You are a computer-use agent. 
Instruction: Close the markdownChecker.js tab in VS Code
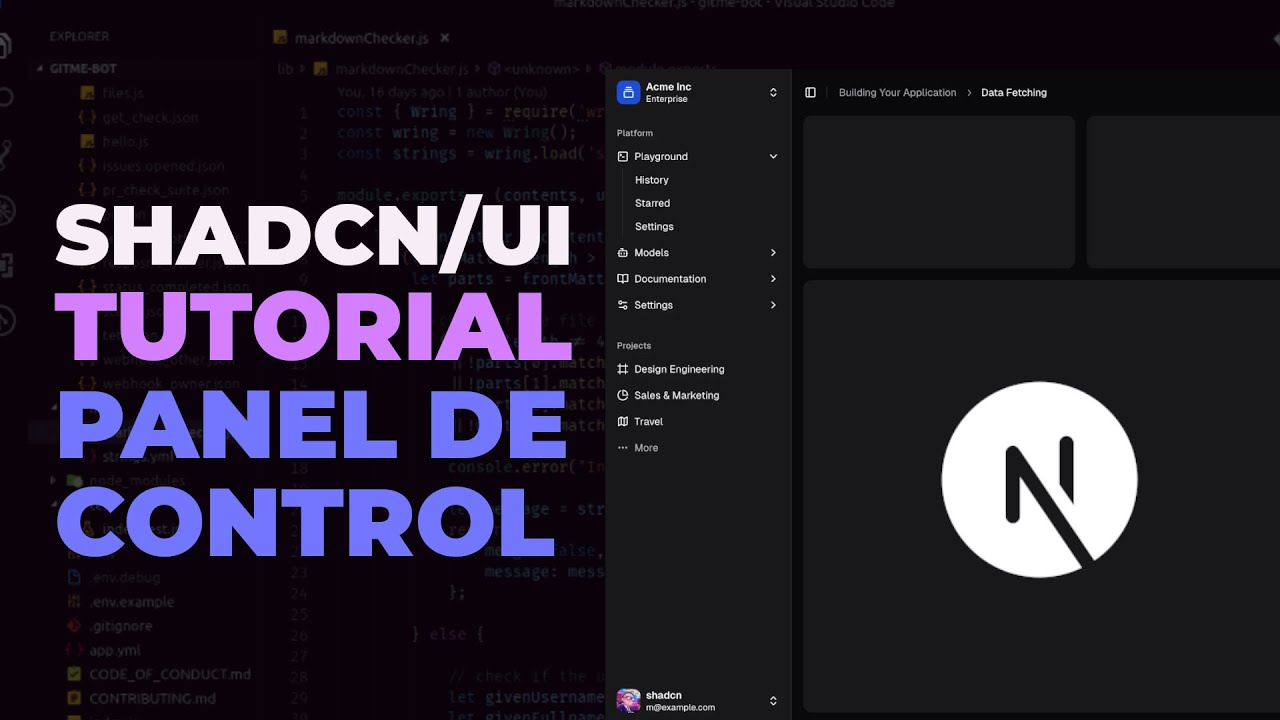tap(445, 38)
